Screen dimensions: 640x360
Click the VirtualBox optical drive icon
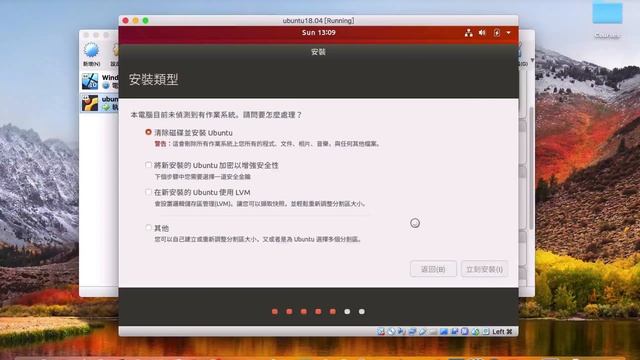[391, 331]
